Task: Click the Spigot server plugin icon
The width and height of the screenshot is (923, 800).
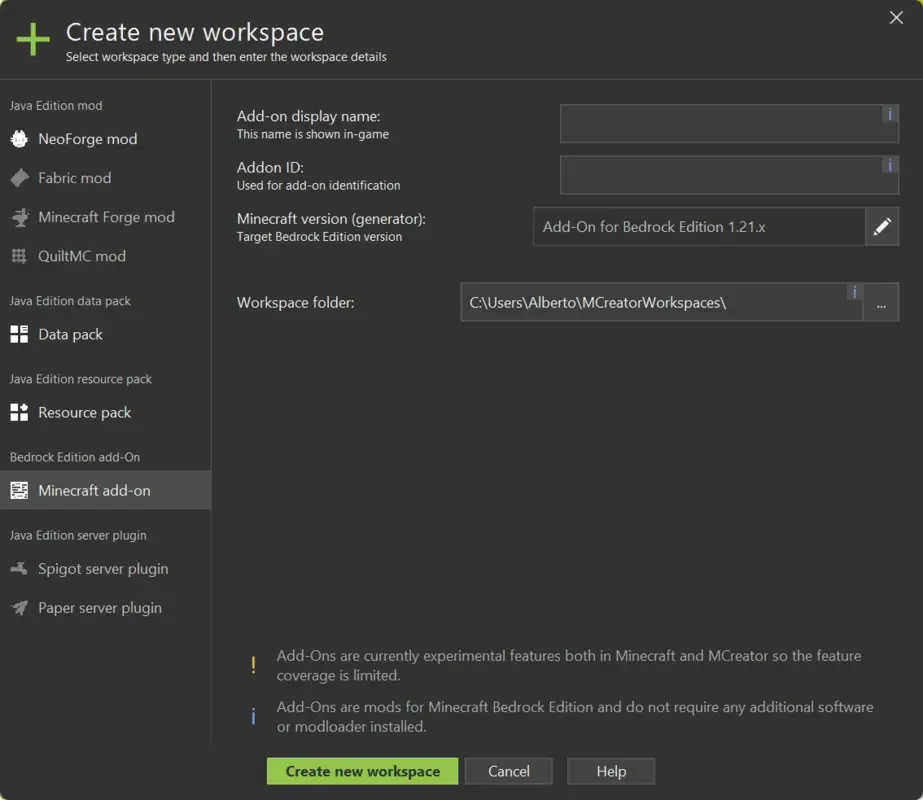Action: (x=17, y=568)
